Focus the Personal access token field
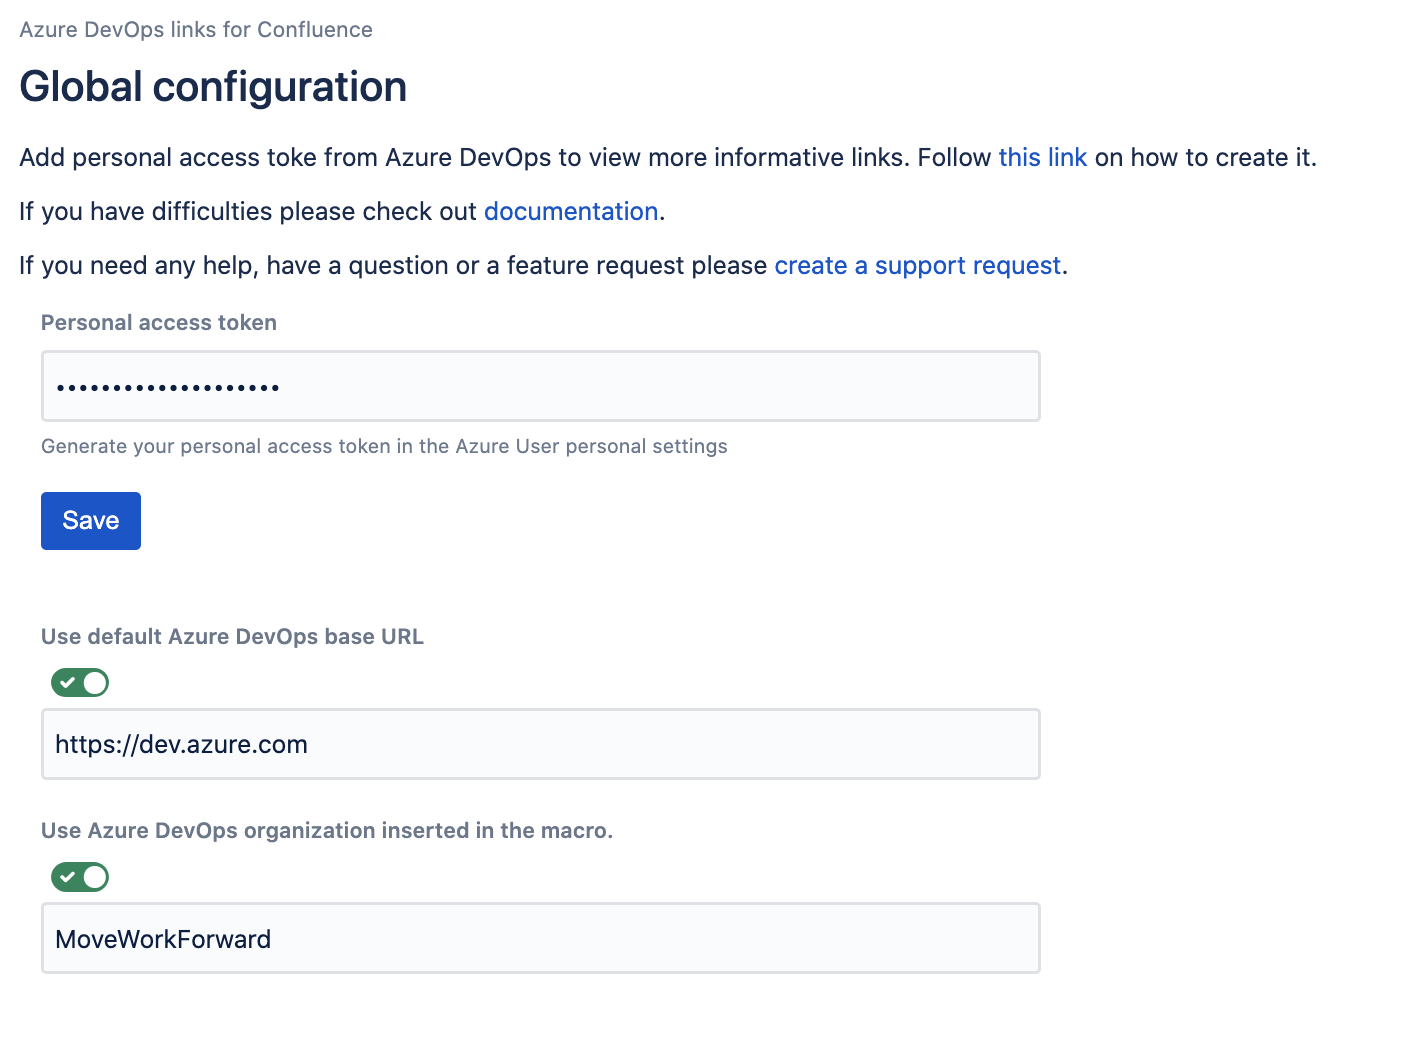The image size is (1402, 1056). pos(540,386)
